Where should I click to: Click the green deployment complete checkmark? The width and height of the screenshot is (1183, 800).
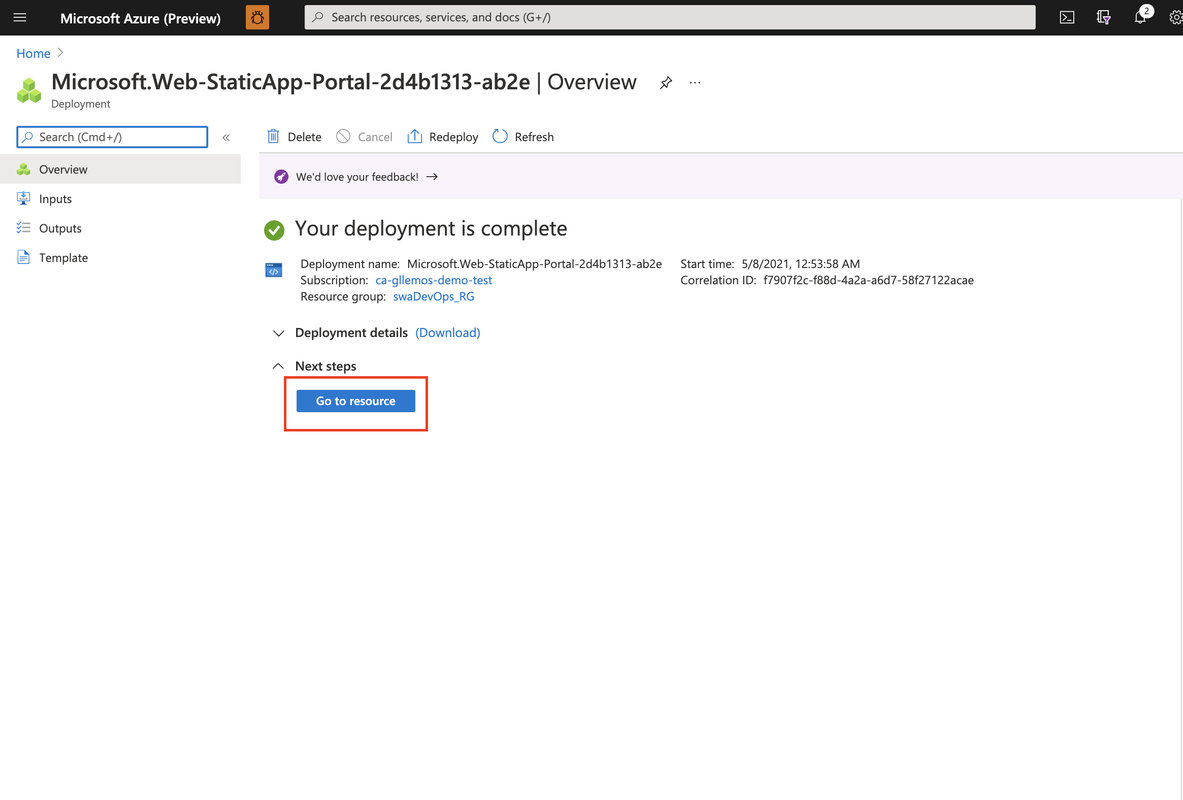pyautogui.click(x=274, y=230)
